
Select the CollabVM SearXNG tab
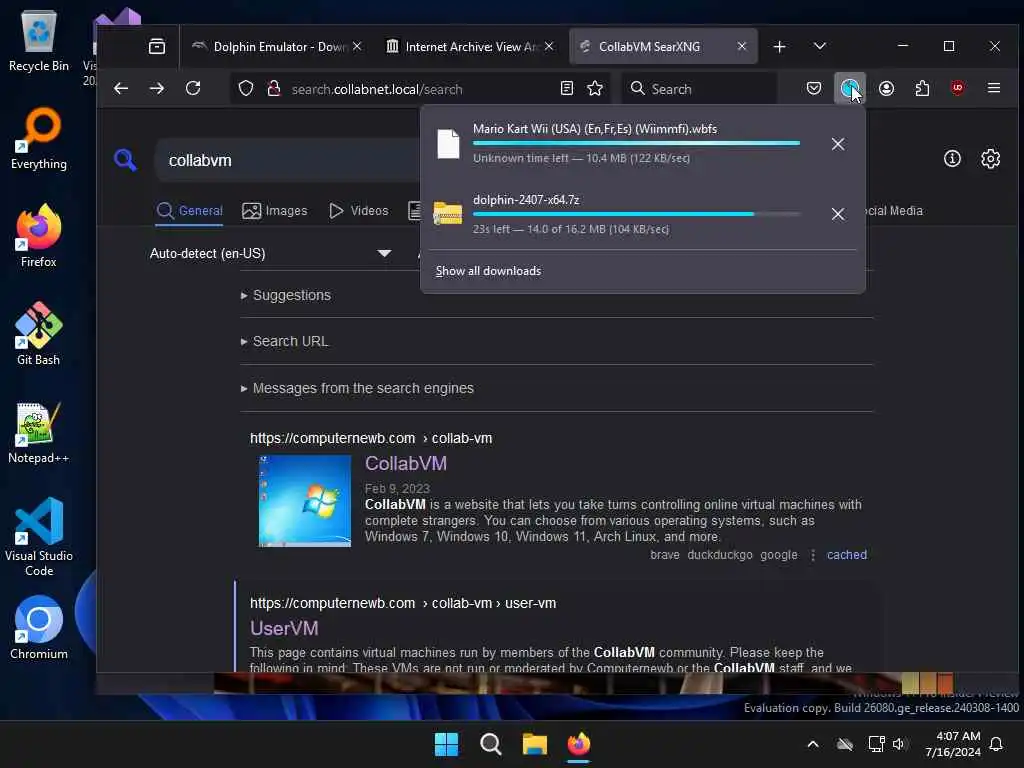click(x=663, y=46)
